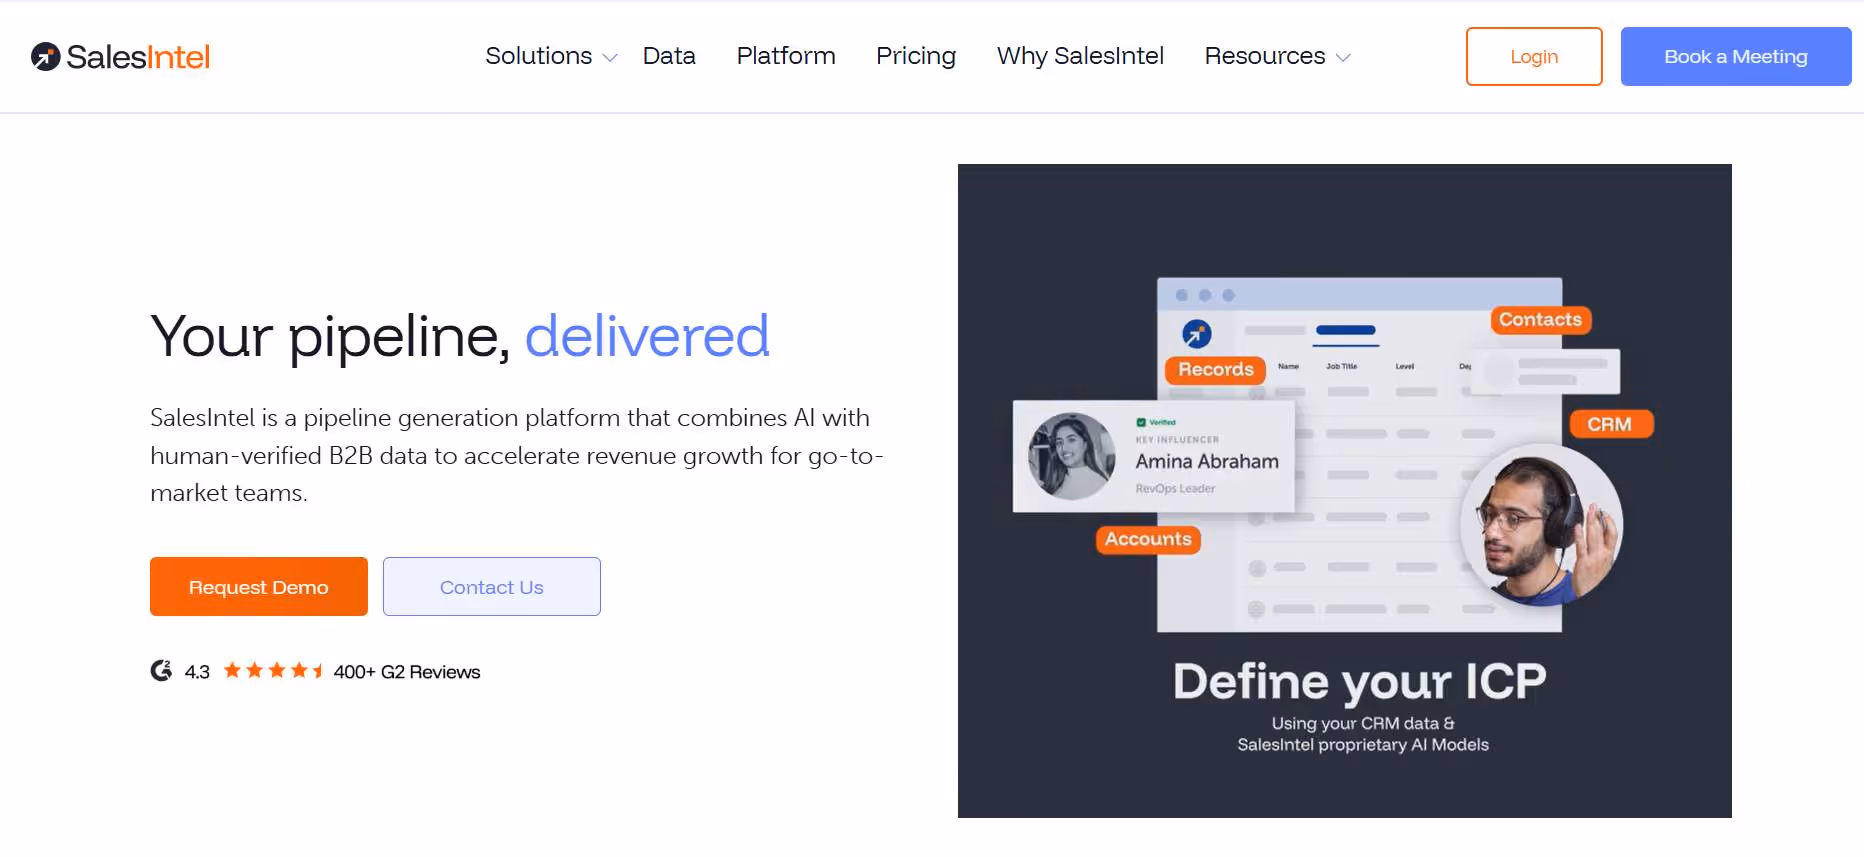
Task: Click the green Verified badge icon
Action: click(1141, 422)
